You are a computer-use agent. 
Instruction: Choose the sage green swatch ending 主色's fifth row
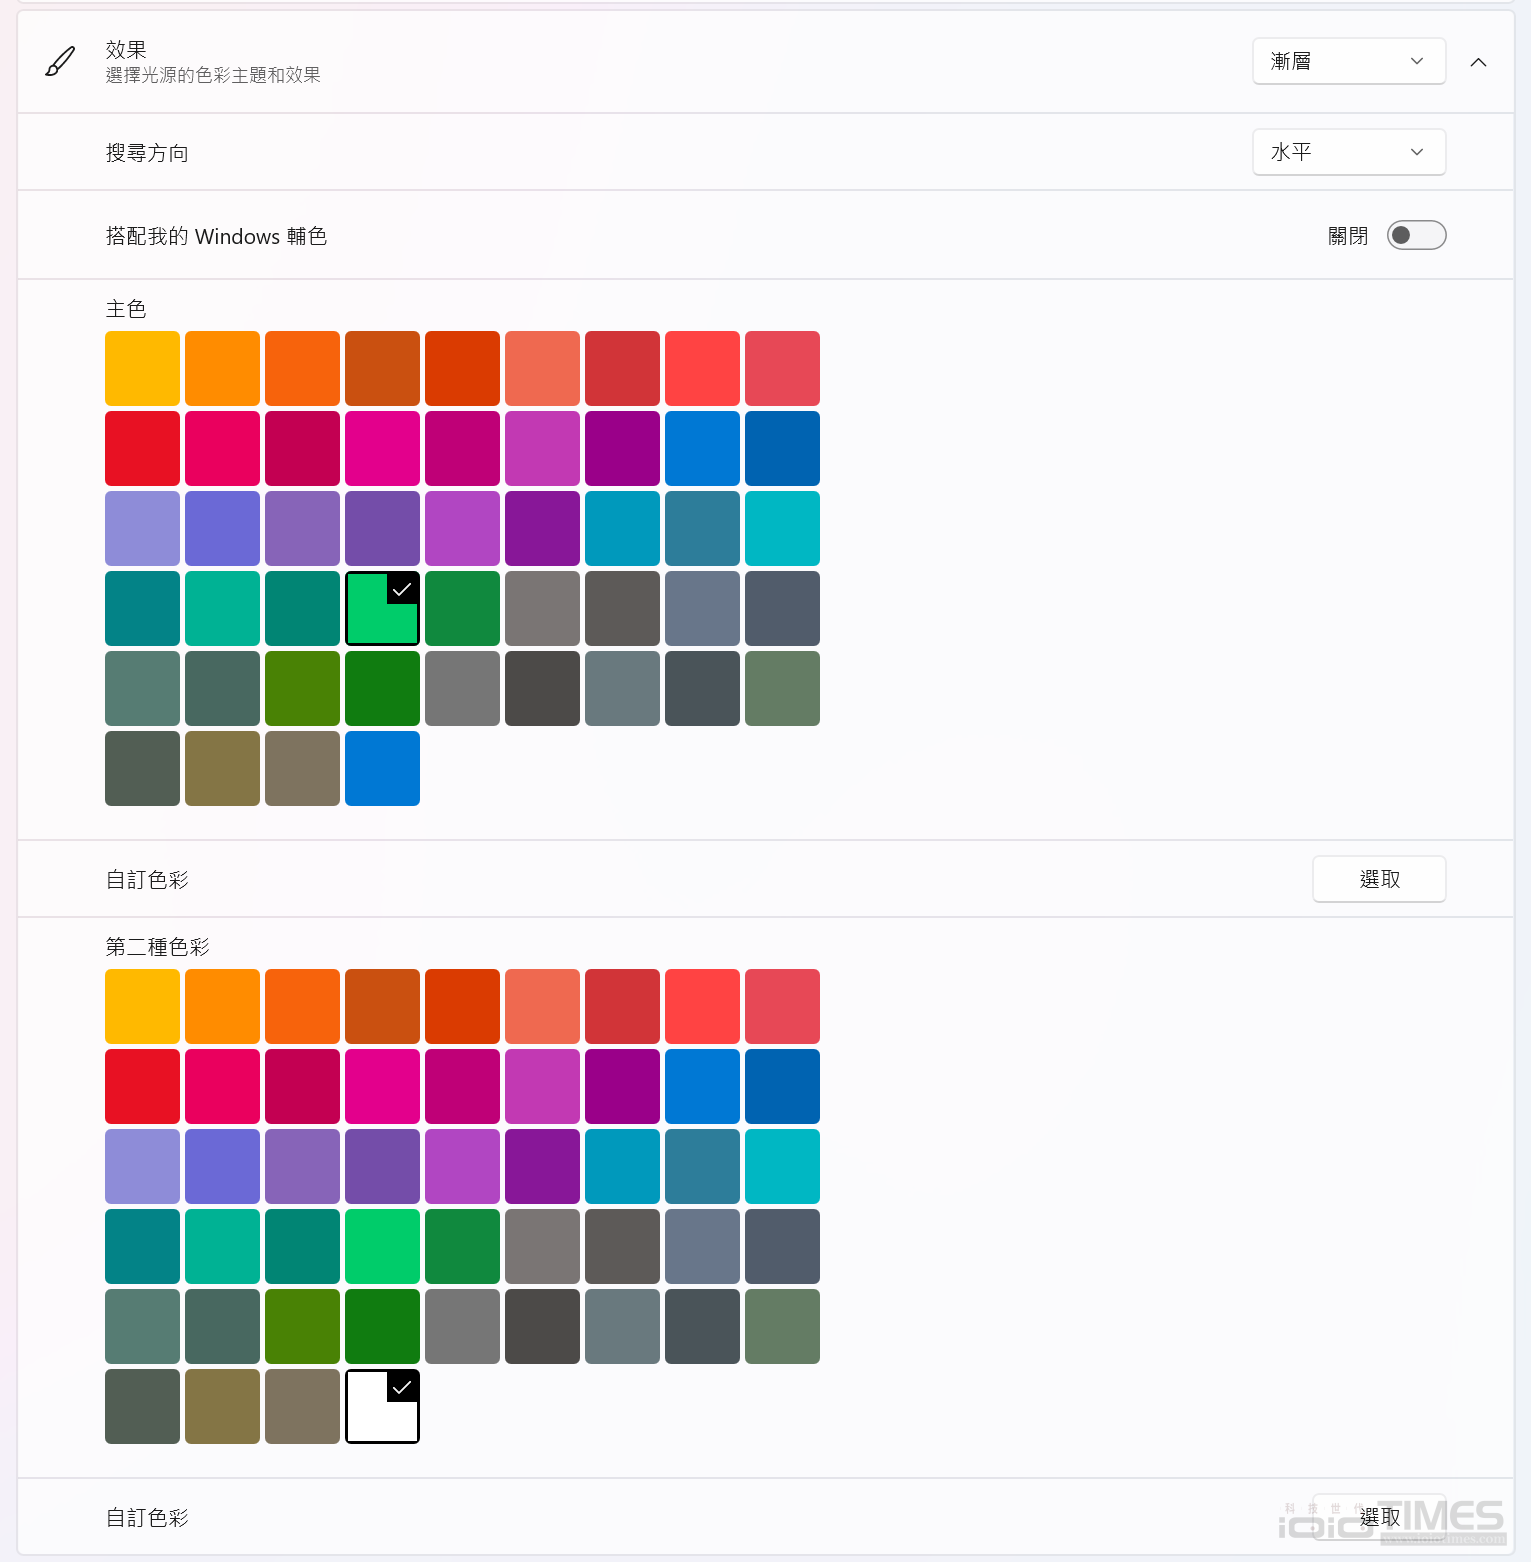pos(782,688)
